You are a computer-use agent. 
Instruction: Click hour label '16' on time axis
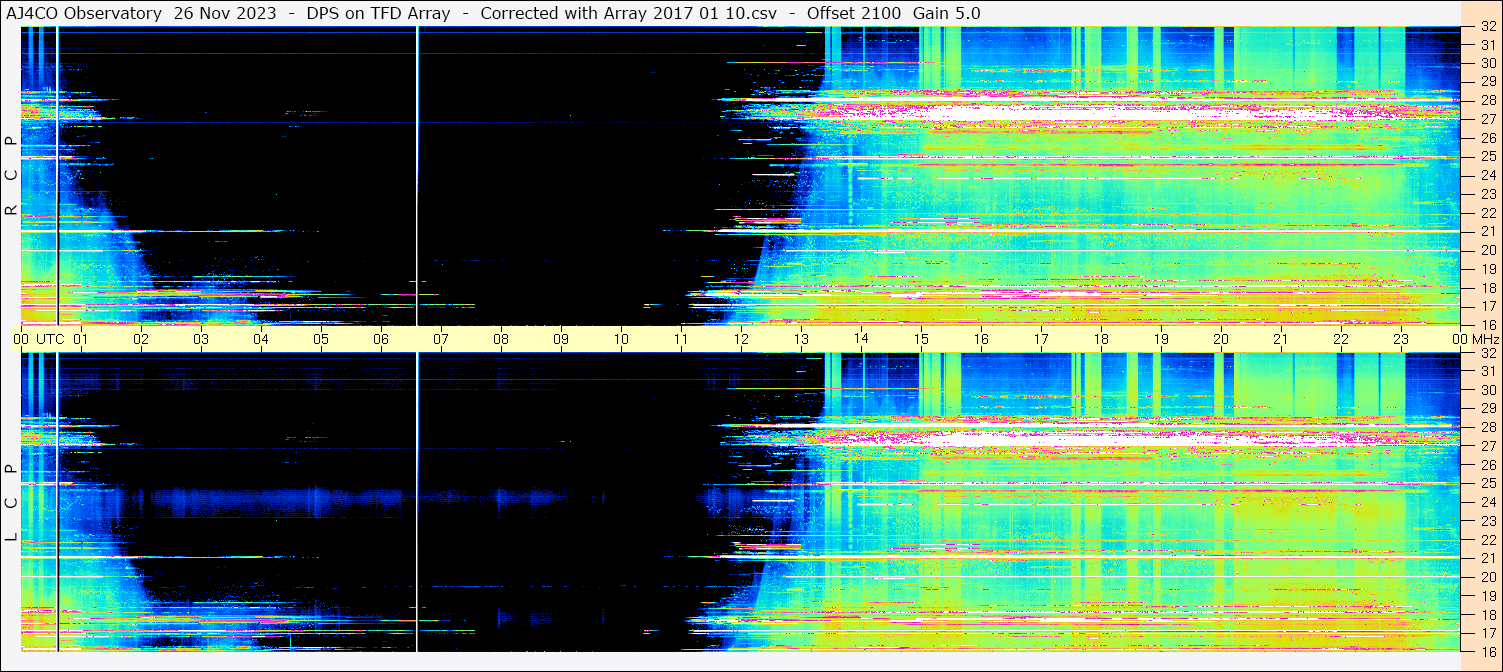981,339
